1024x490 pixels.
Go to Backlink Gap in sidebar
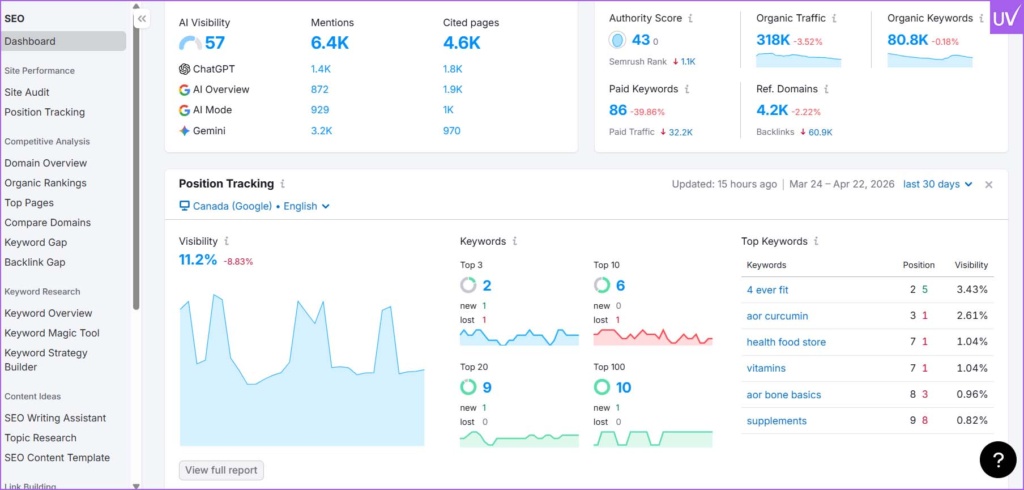coord(35,262)
